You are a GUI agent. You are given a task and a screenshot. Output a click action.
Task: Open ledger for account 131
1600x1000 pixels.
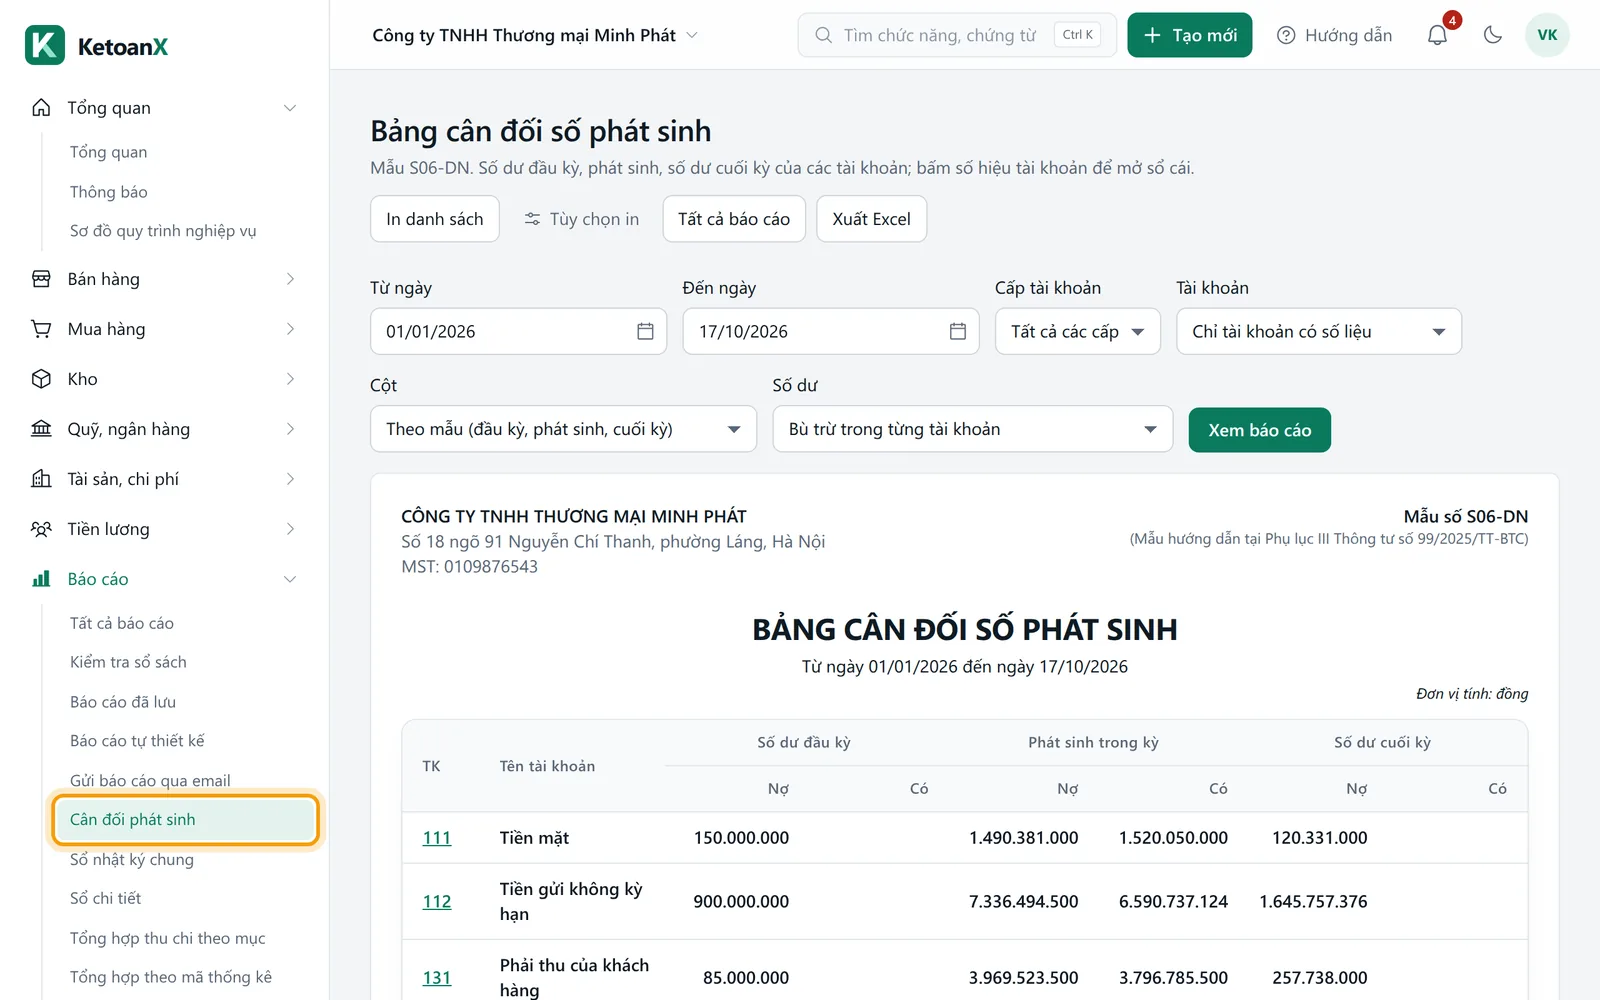(437, 978)
